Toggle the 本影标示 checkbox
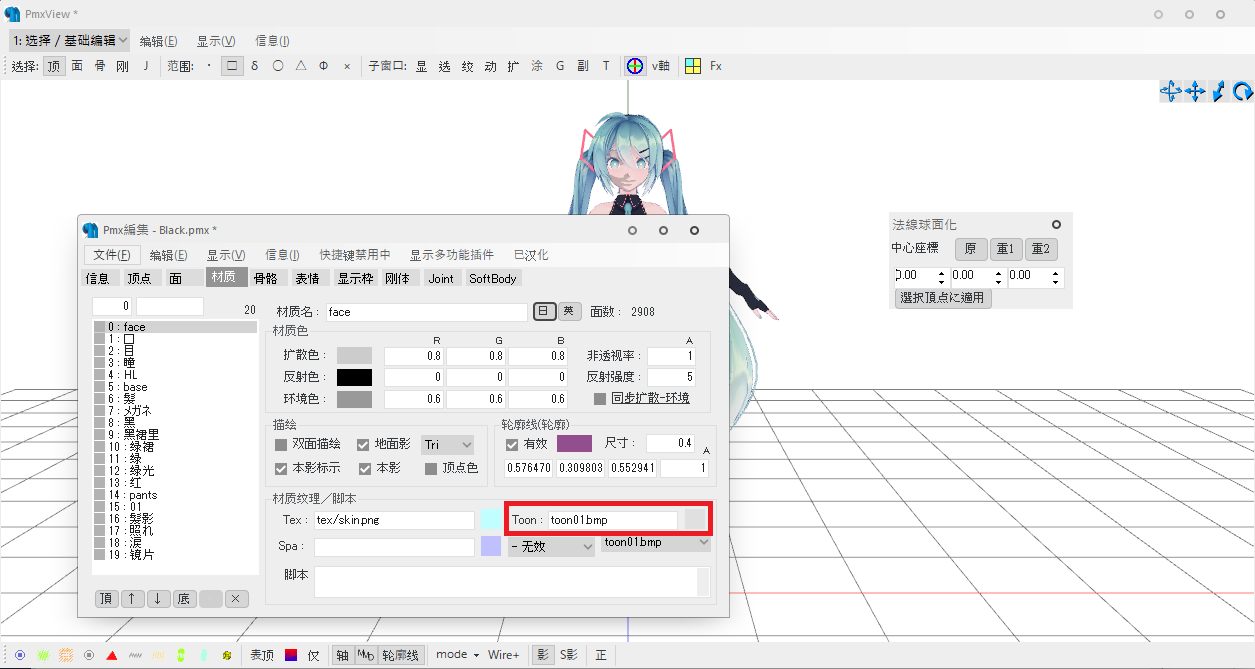This screenshot has width=1255, height=669. [281, 468]
